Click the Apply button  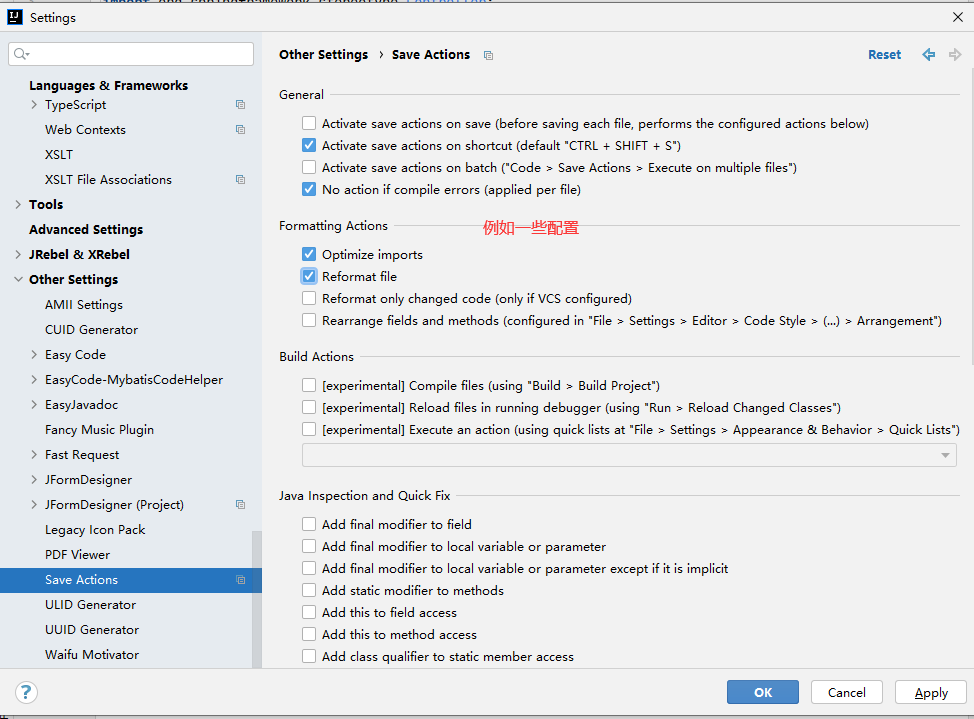[931, 692]
